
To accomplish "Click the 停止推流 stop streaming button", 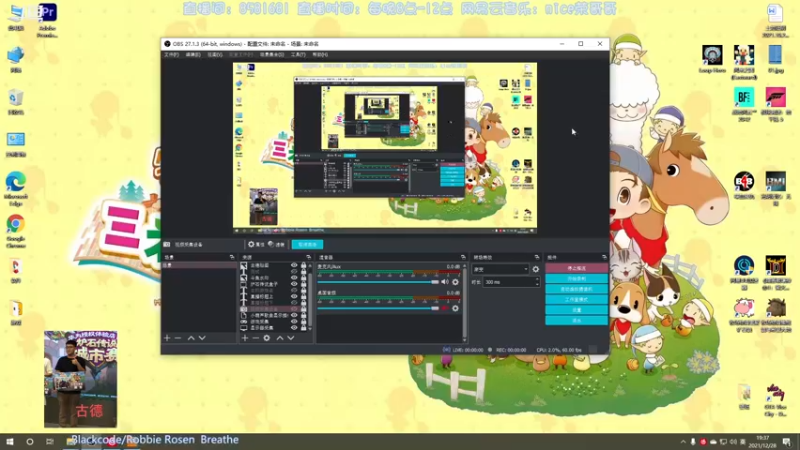I will (x=577, y=268).
